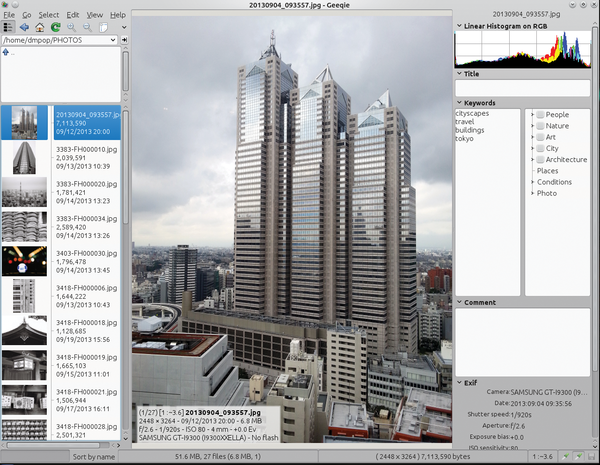600x465 pixels.
Task: Click the Zoom out magnifier icon
Action: (87, 28)
